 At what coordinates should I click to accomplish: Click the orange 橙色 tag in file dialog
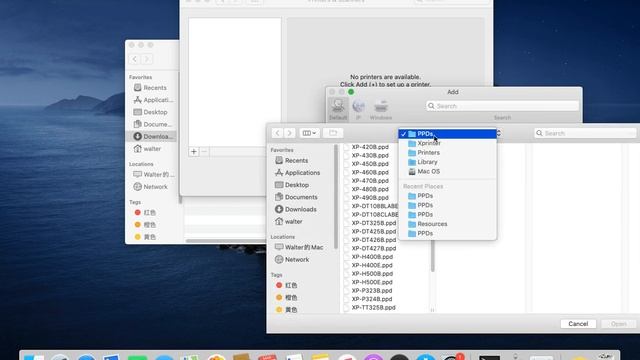point(286,298)
